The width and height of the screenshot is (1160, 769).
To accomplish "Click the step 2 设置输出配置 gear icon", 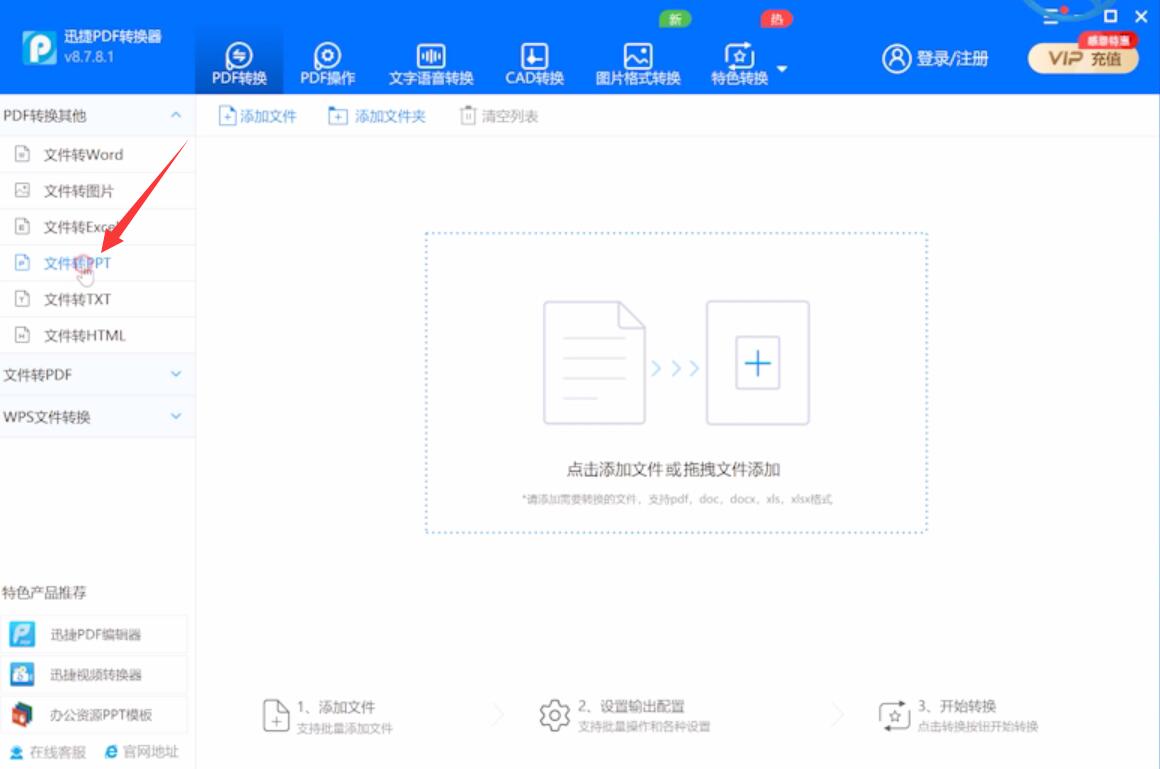I will [554, 715].
